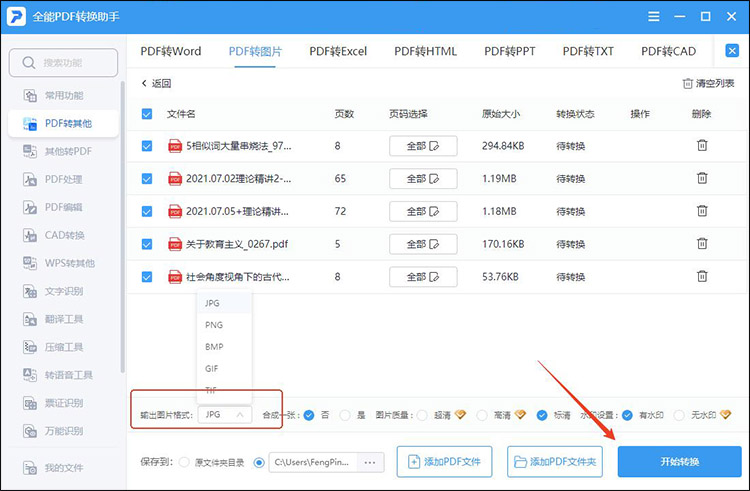This screenshot has width=750, height=491.
Task: Select 无水印 watermark option
Action: point(679,415)
